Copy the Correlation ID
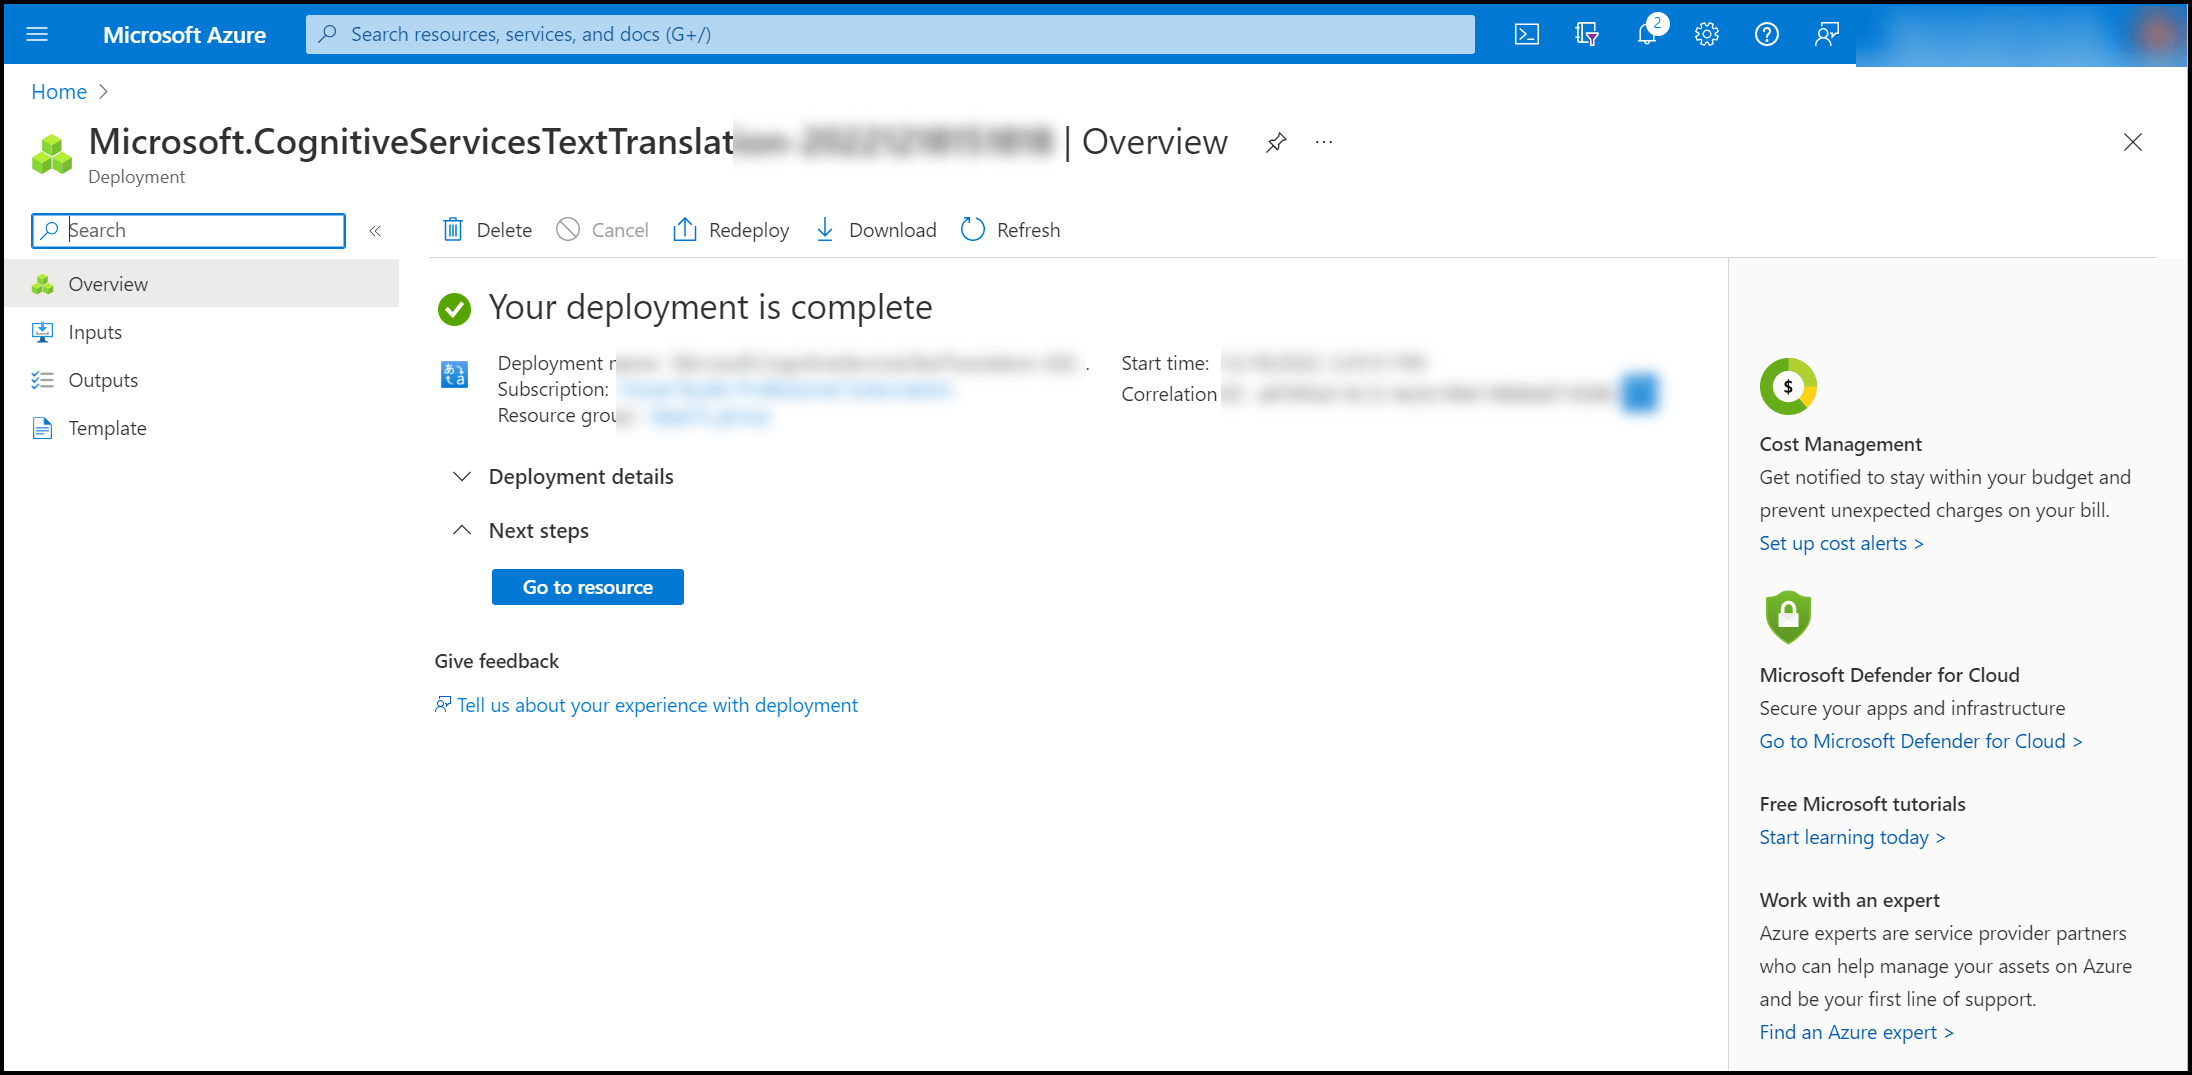 coord(1640,393)
